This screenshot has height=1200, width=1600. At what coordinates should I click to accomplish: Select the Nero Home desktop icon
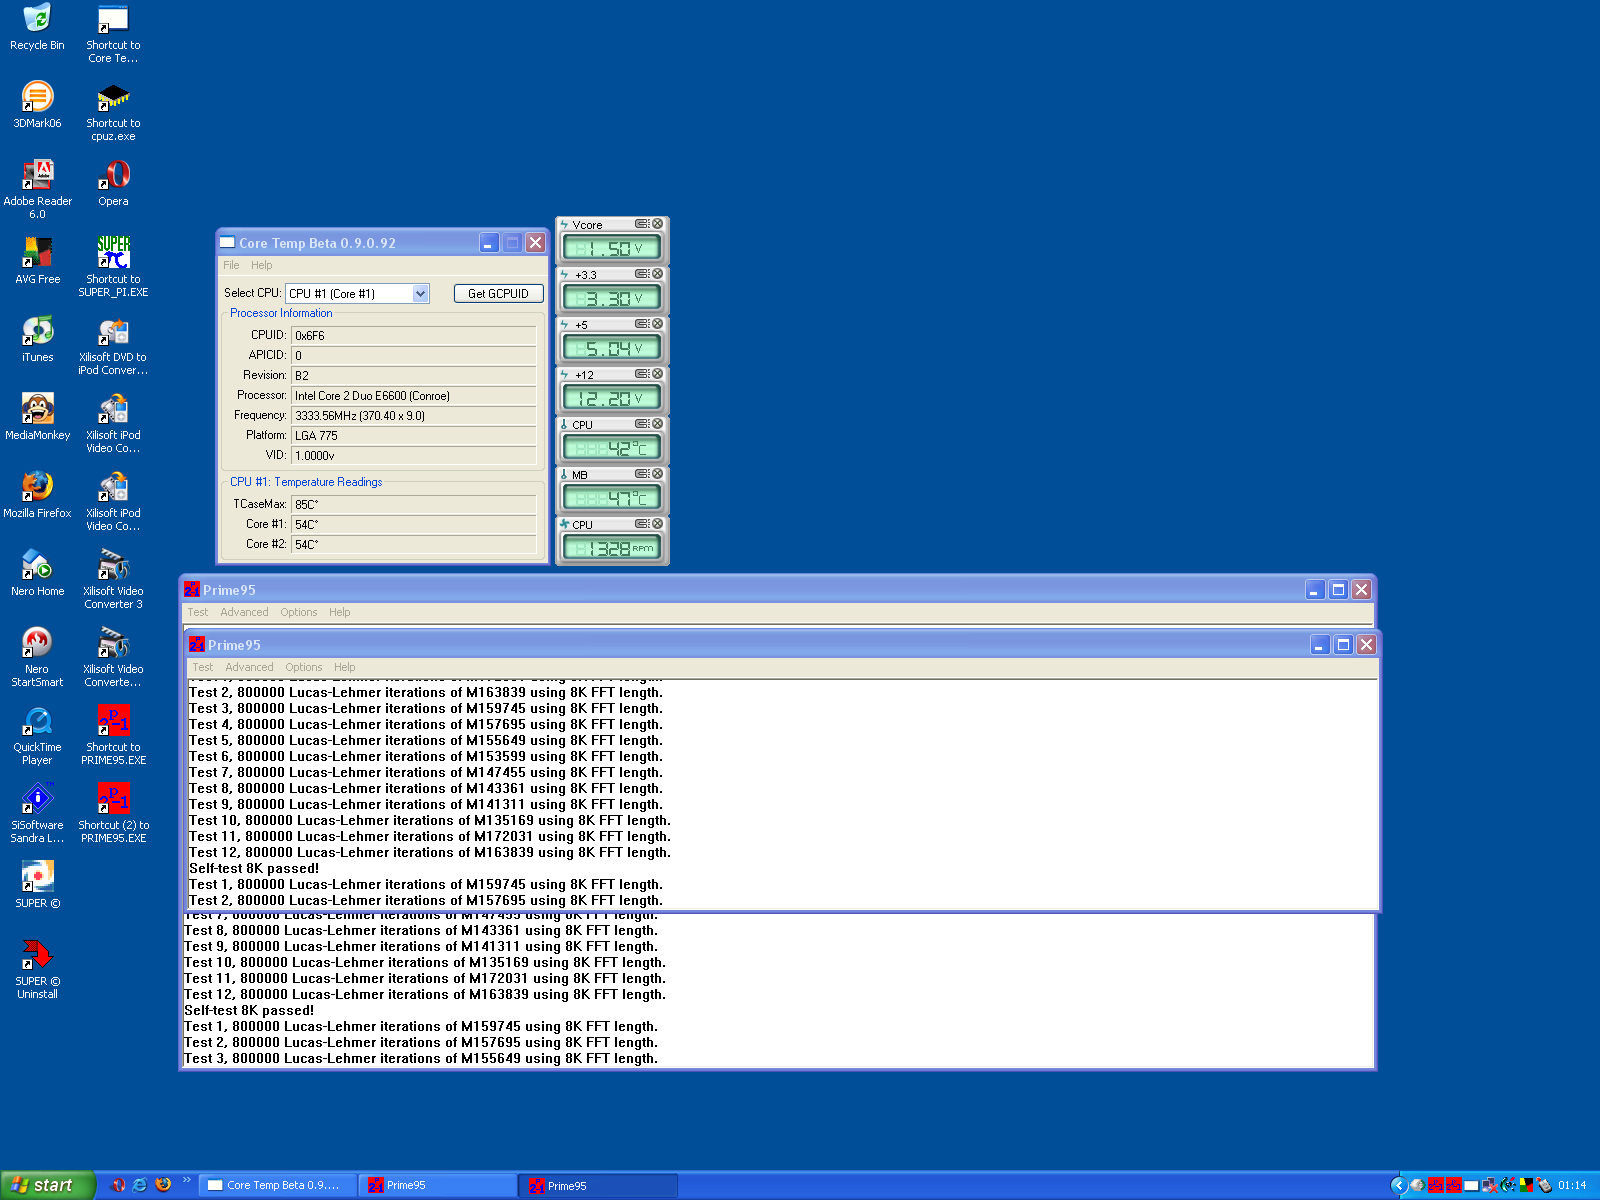37,573
